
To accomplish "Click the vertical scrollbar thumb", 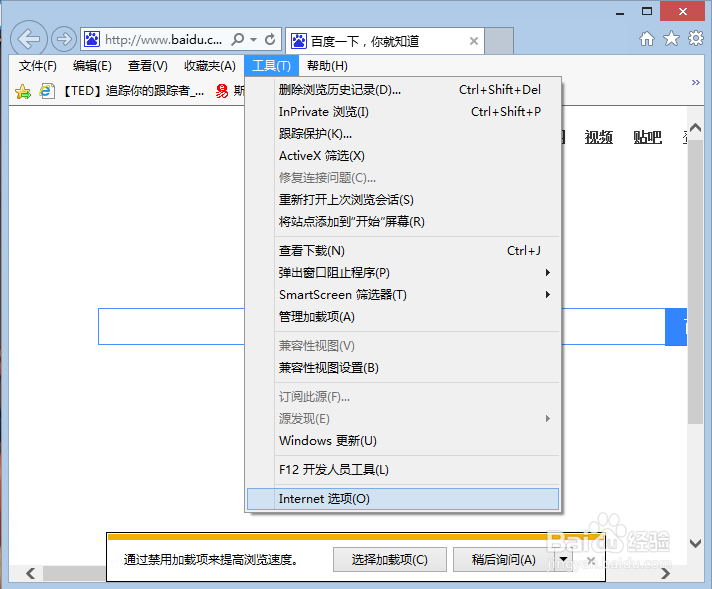I will [695, 282].
